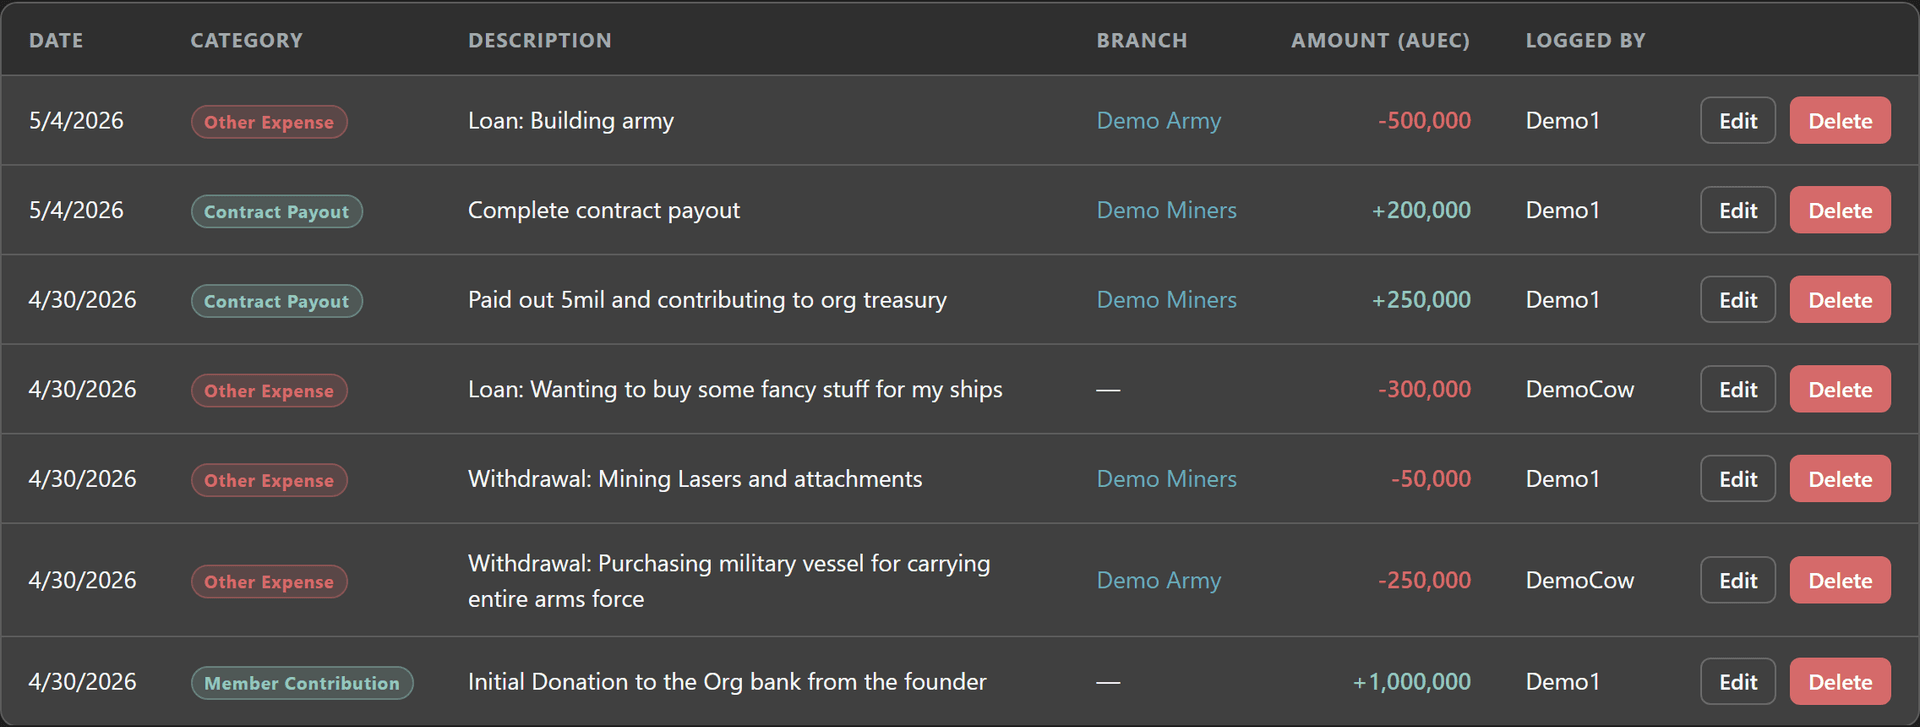Viewport: 1920px width, 727px height.
Task: Click Contract Payout badge in 'Paid out 5mil' row
Action: pyautogui.click(x=277, y=301)
